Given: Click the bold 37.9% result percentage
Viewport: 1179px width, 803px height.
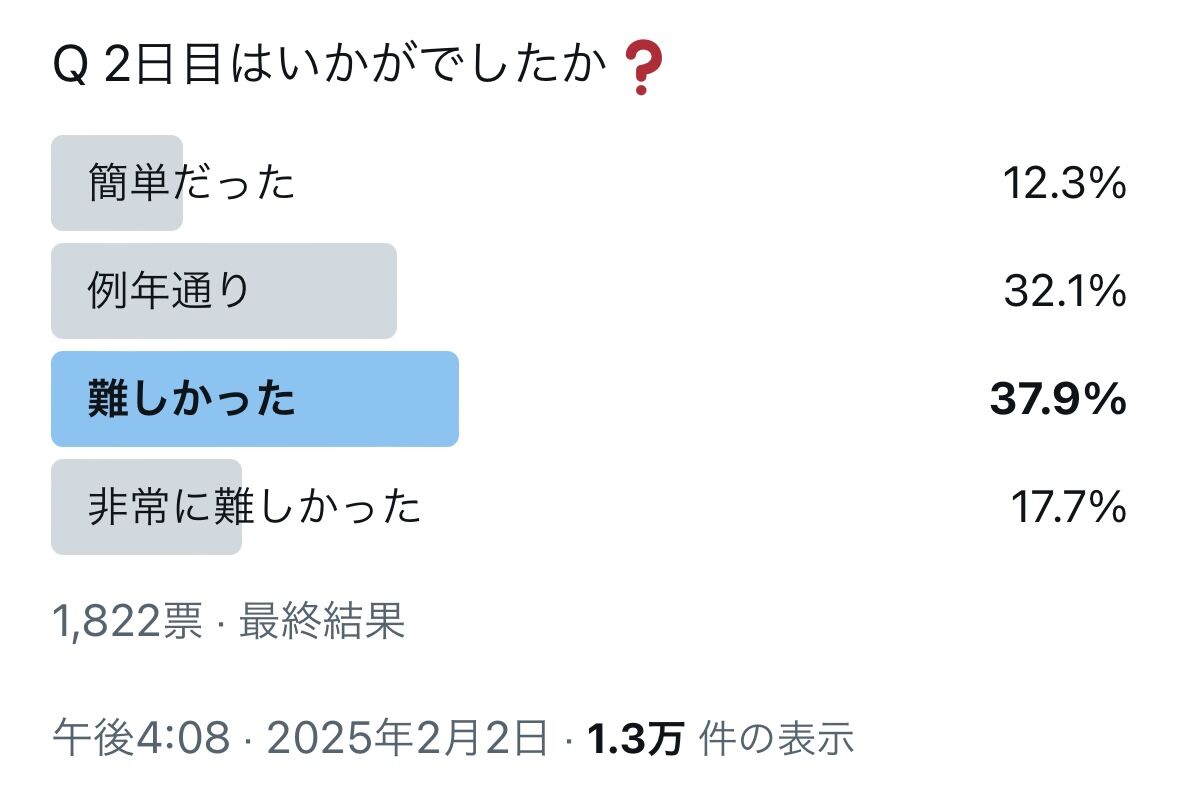Looking at the screenshot, I should click(1058, 398).
